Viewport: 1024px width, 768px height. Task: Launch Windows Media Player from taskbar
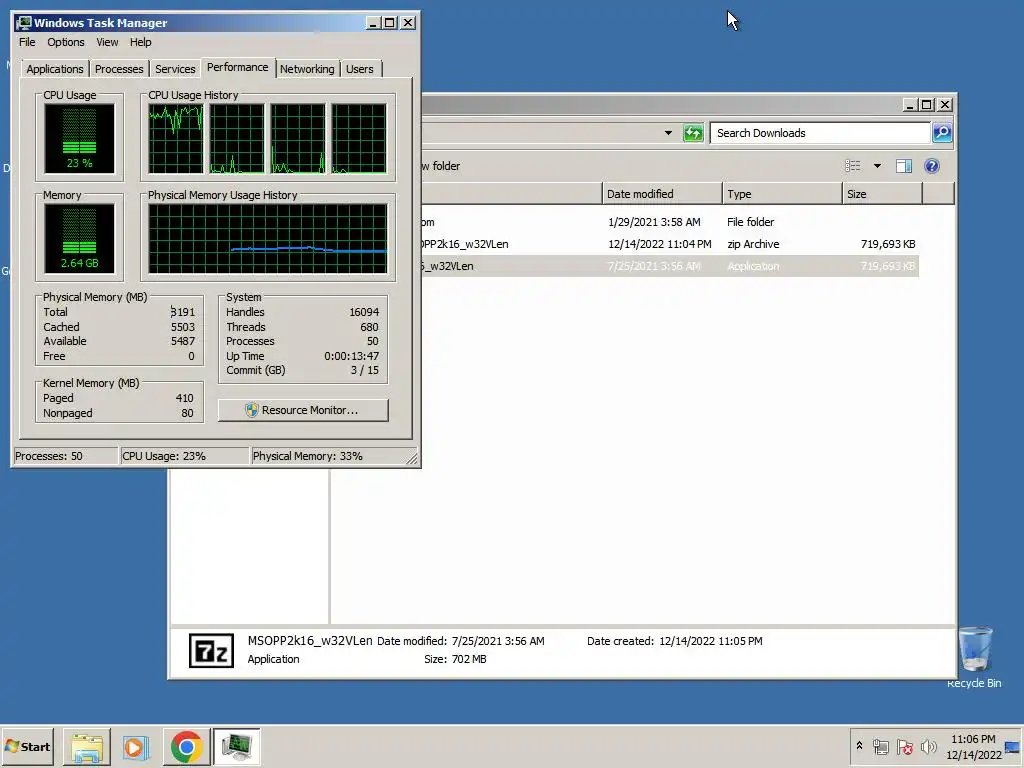pos(136,747)
